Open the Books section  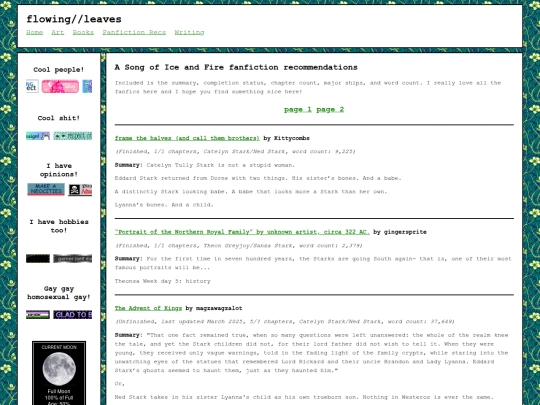tap(83, 32)
